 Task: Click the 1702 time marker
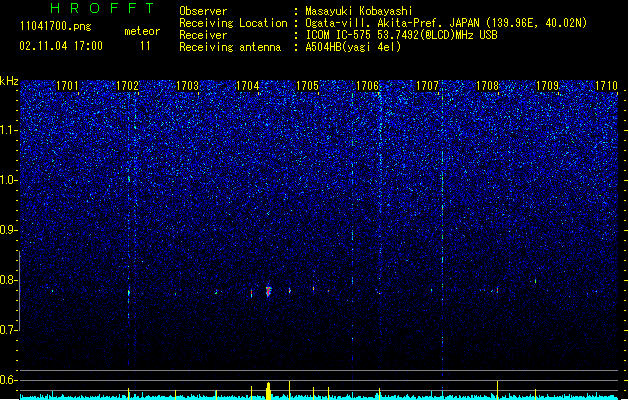click(127, 86)
